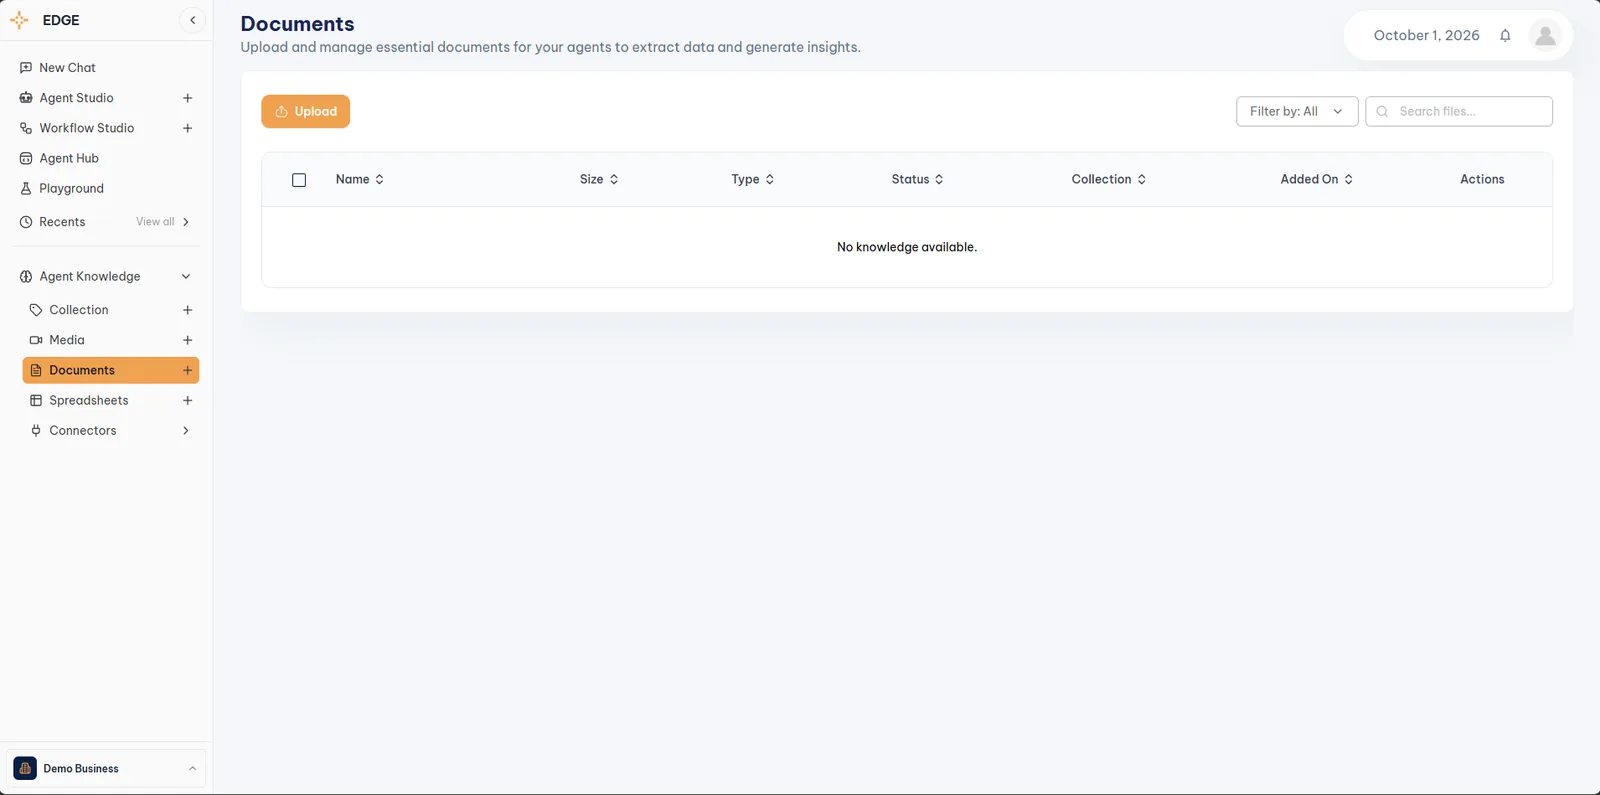The height and width of the screenshot is (795, 1600).
Task: Click the Workflow Studio icon
Action: click(26, 128)
